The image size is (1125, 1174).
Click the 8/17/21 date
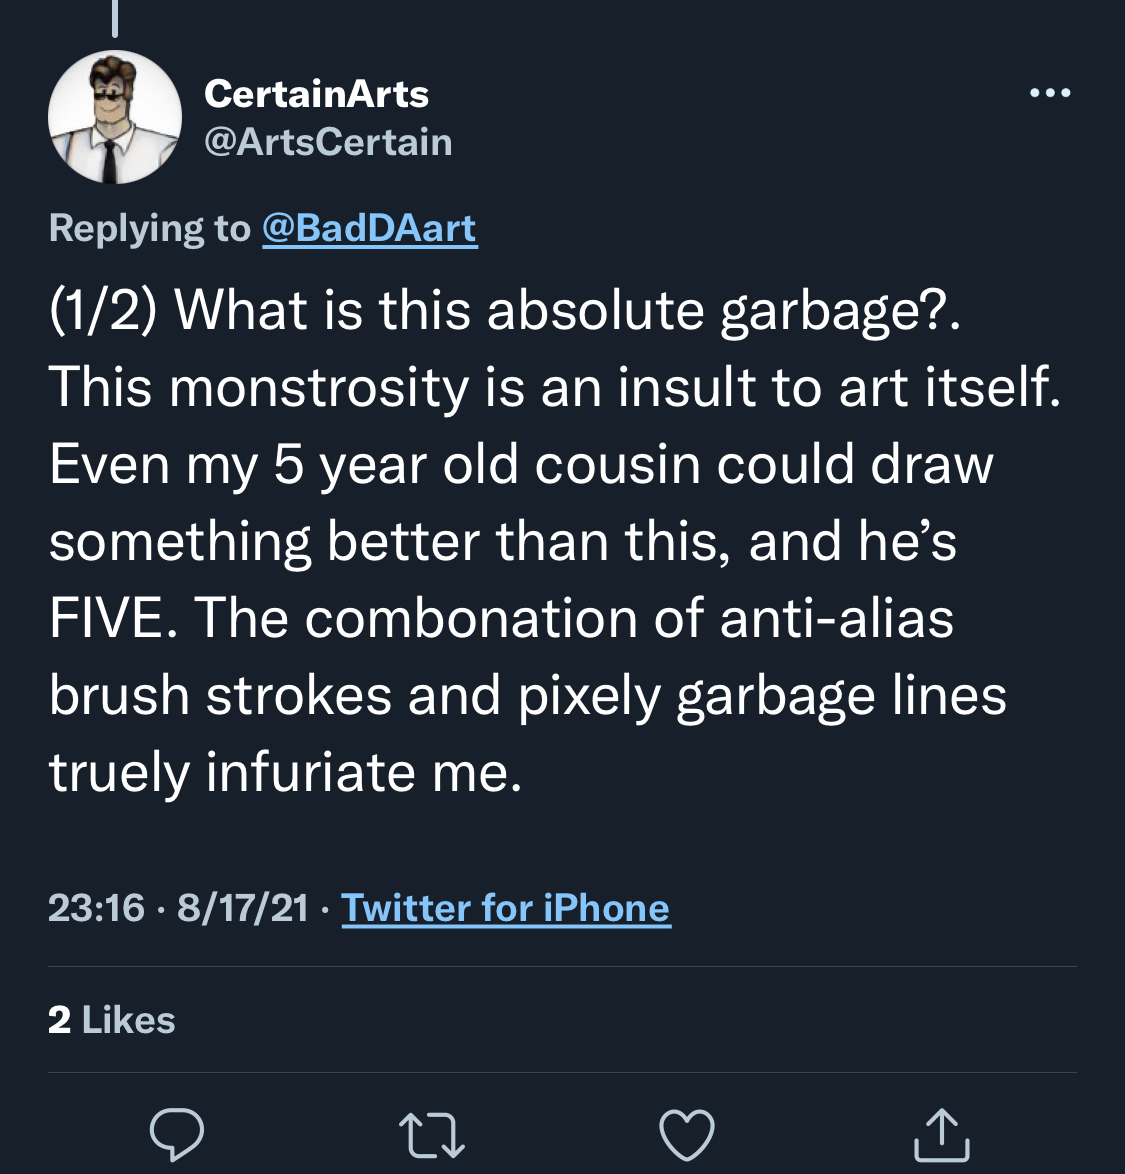click(243, 908)
